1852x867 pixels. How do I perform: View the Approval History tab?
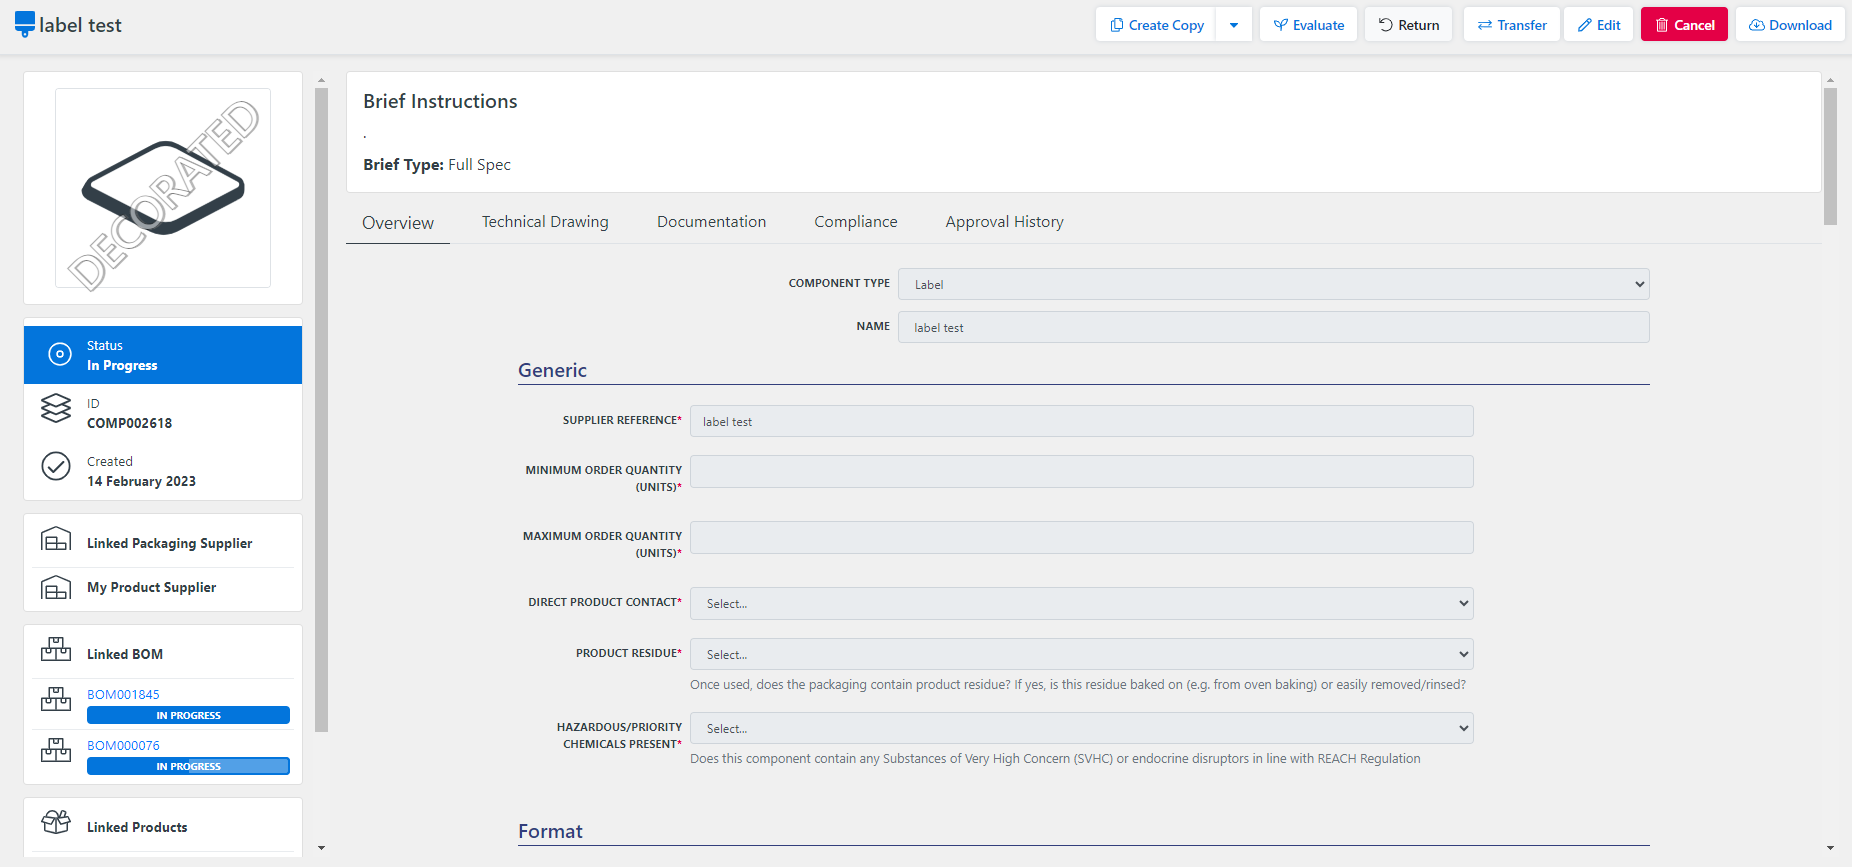click(x=1004, y=222)
